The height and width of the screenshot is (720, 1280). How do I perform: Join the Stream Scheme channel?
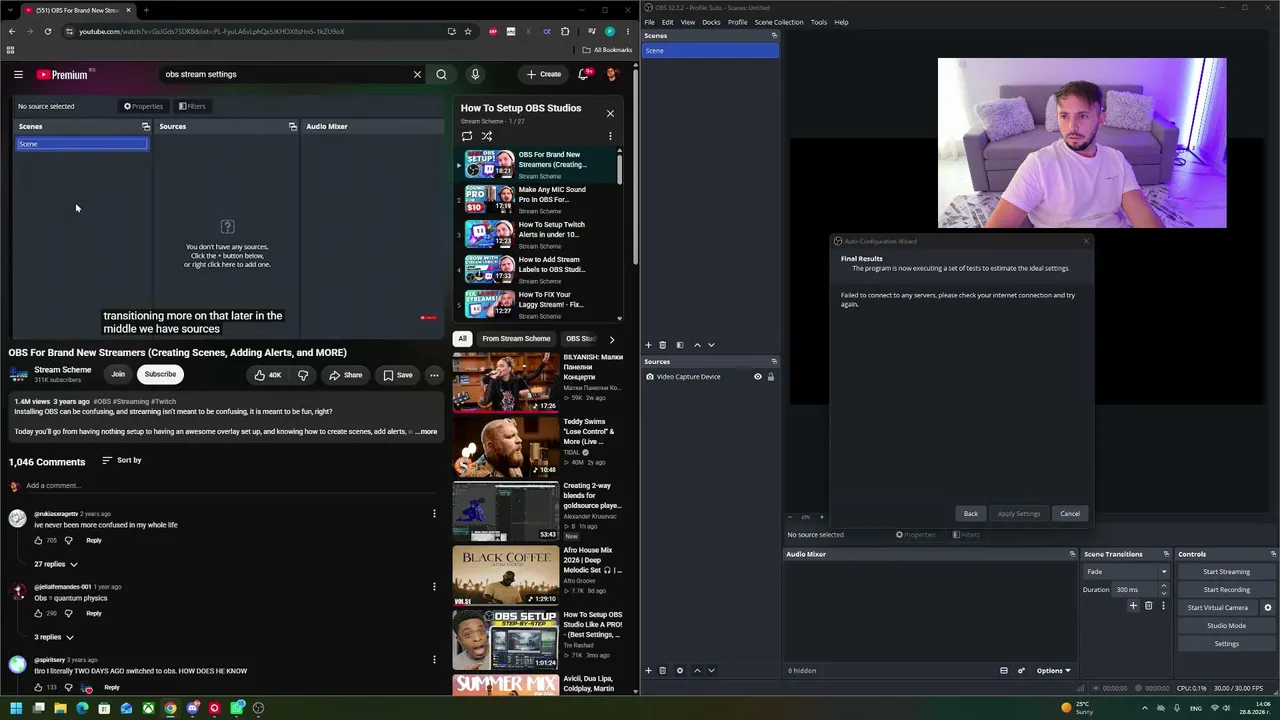[x=118, y=374]
